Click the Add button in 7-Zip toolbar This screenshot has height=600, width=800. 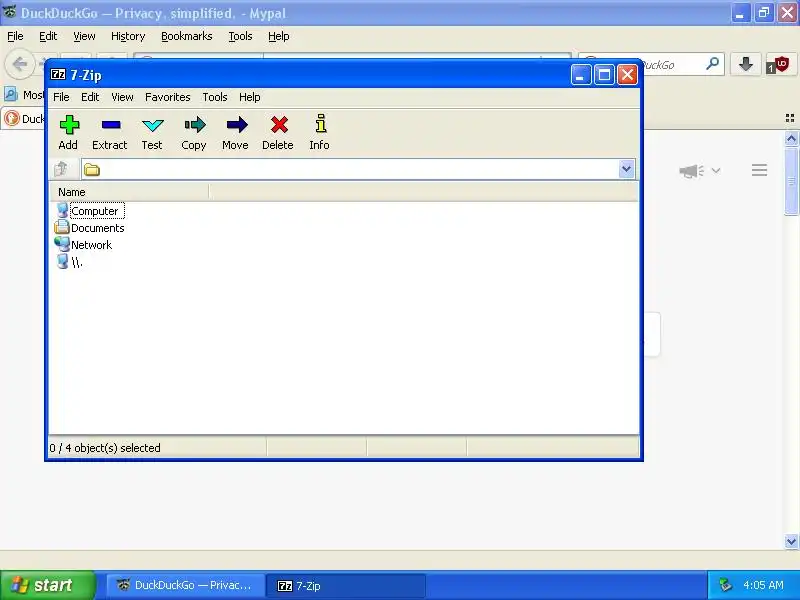click(x=68, y=132)
